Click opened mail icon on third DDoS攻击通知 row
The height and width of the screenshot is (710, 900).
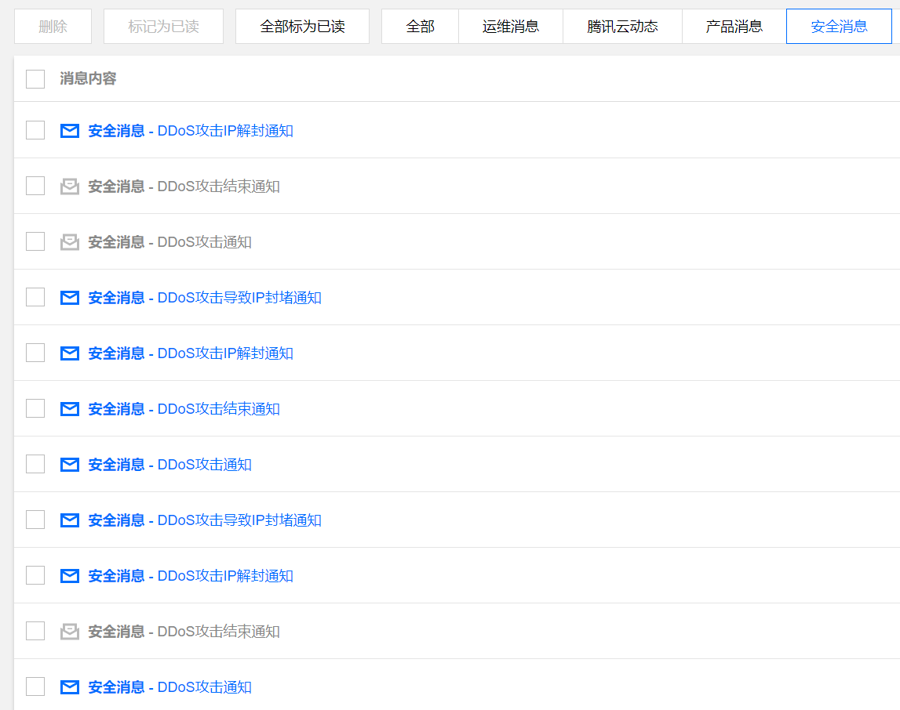click(69, 241)
